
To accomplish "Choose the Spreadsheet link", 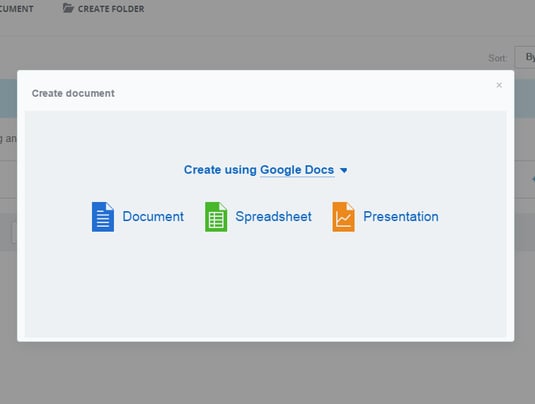I will pyautogui.click(x=274, y=217).
